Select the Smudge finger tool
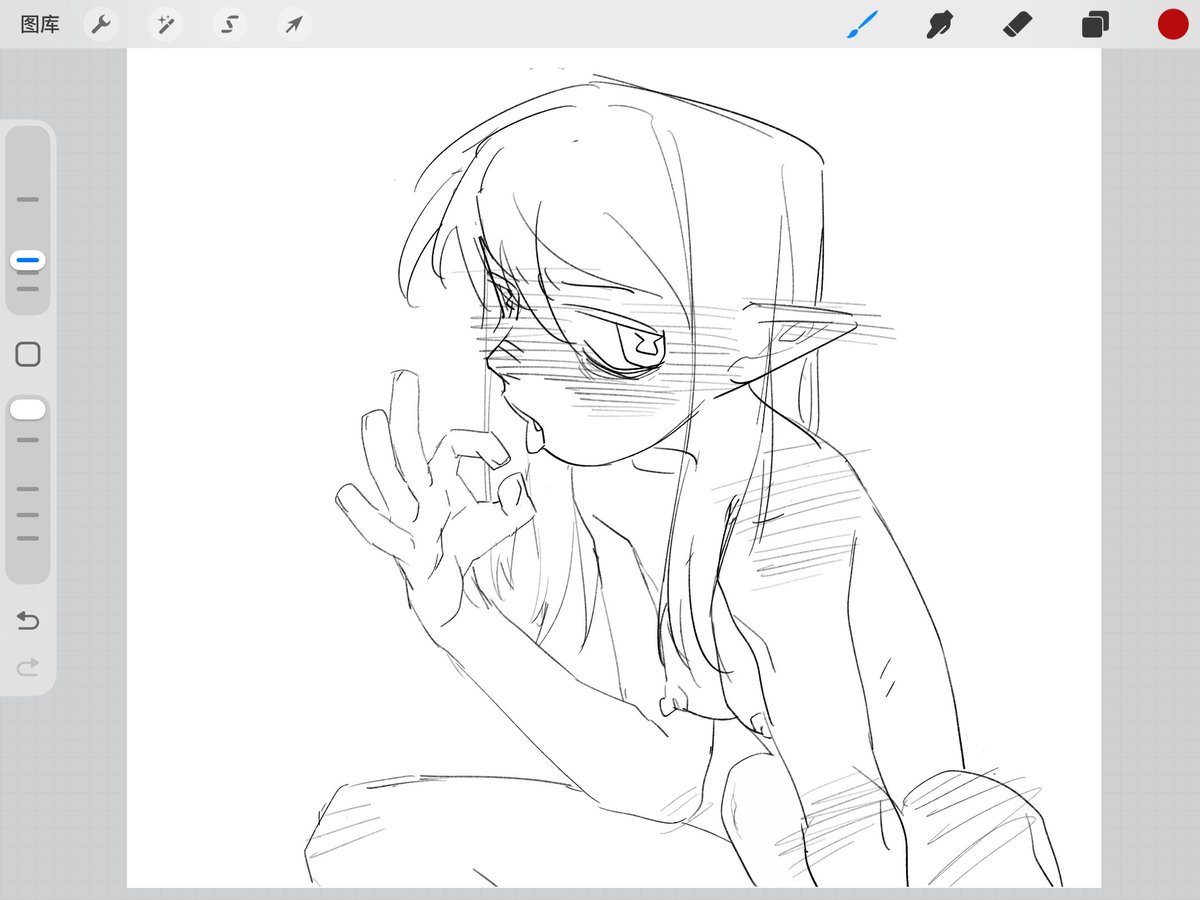The image size is (1200, 900). point(938,24)
